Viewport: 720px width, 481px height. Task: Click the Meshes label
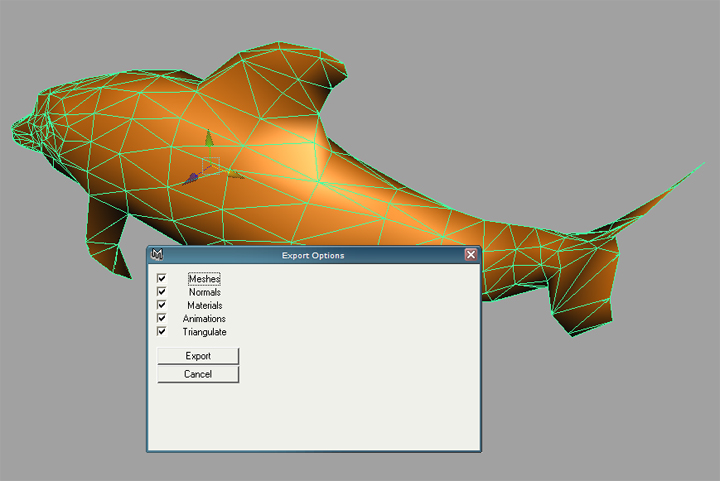[x=204, y=279]
